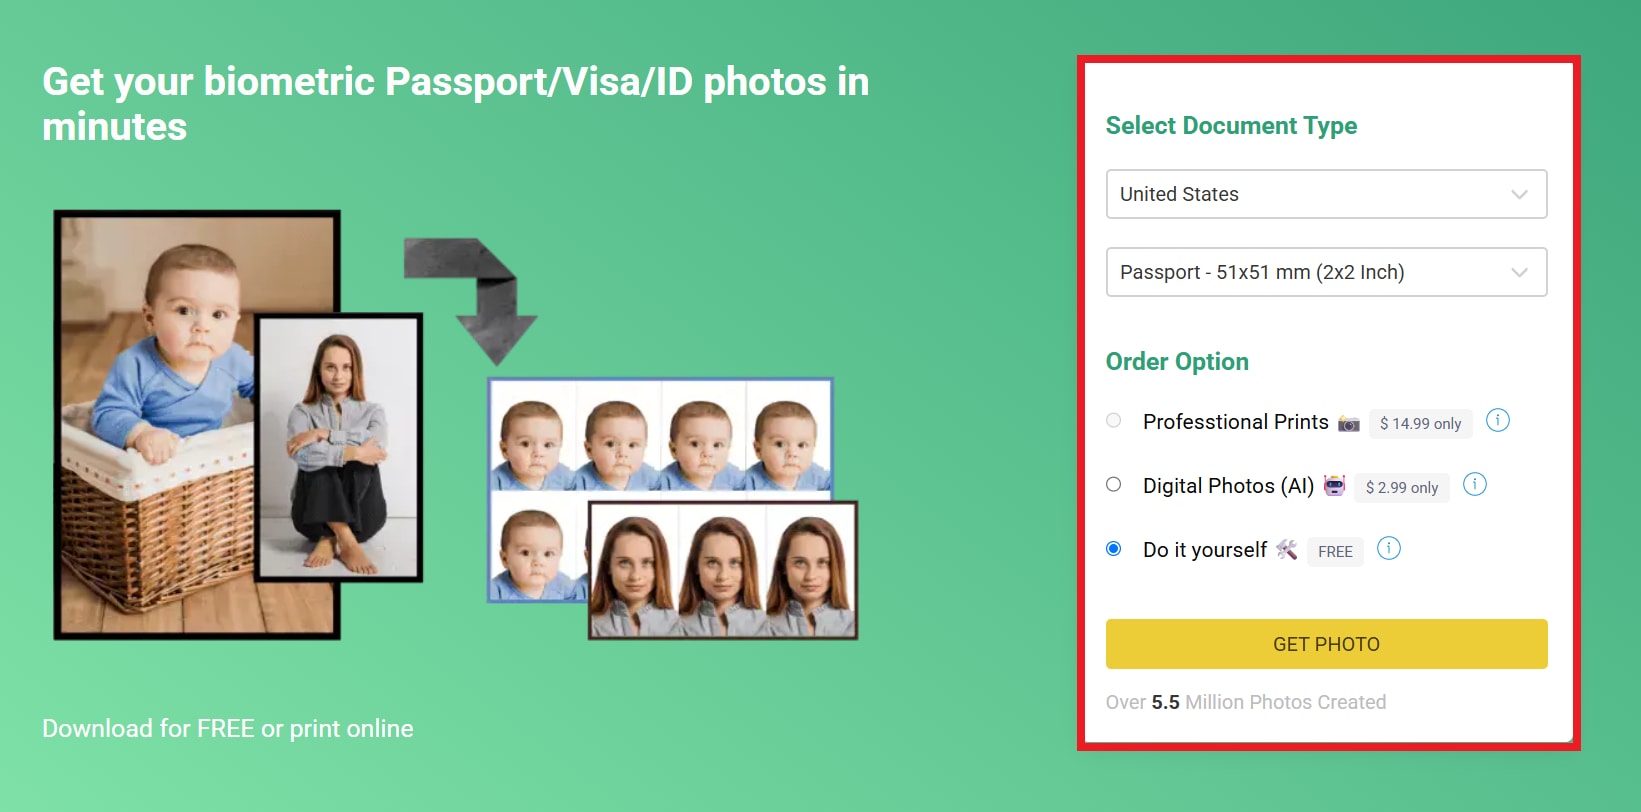Click the tools icon after Do it yourself
The height and width of the screenshot is (812, 1641).
1286,550
